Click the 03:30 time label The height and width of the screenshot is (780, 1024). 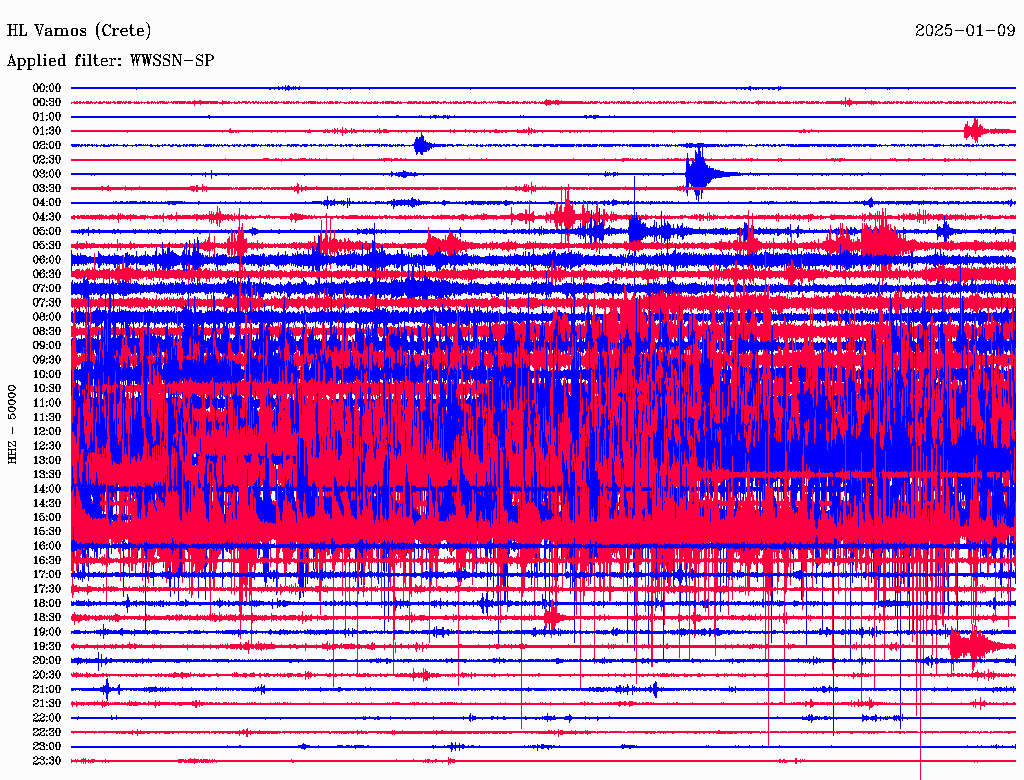coord(47,189)
